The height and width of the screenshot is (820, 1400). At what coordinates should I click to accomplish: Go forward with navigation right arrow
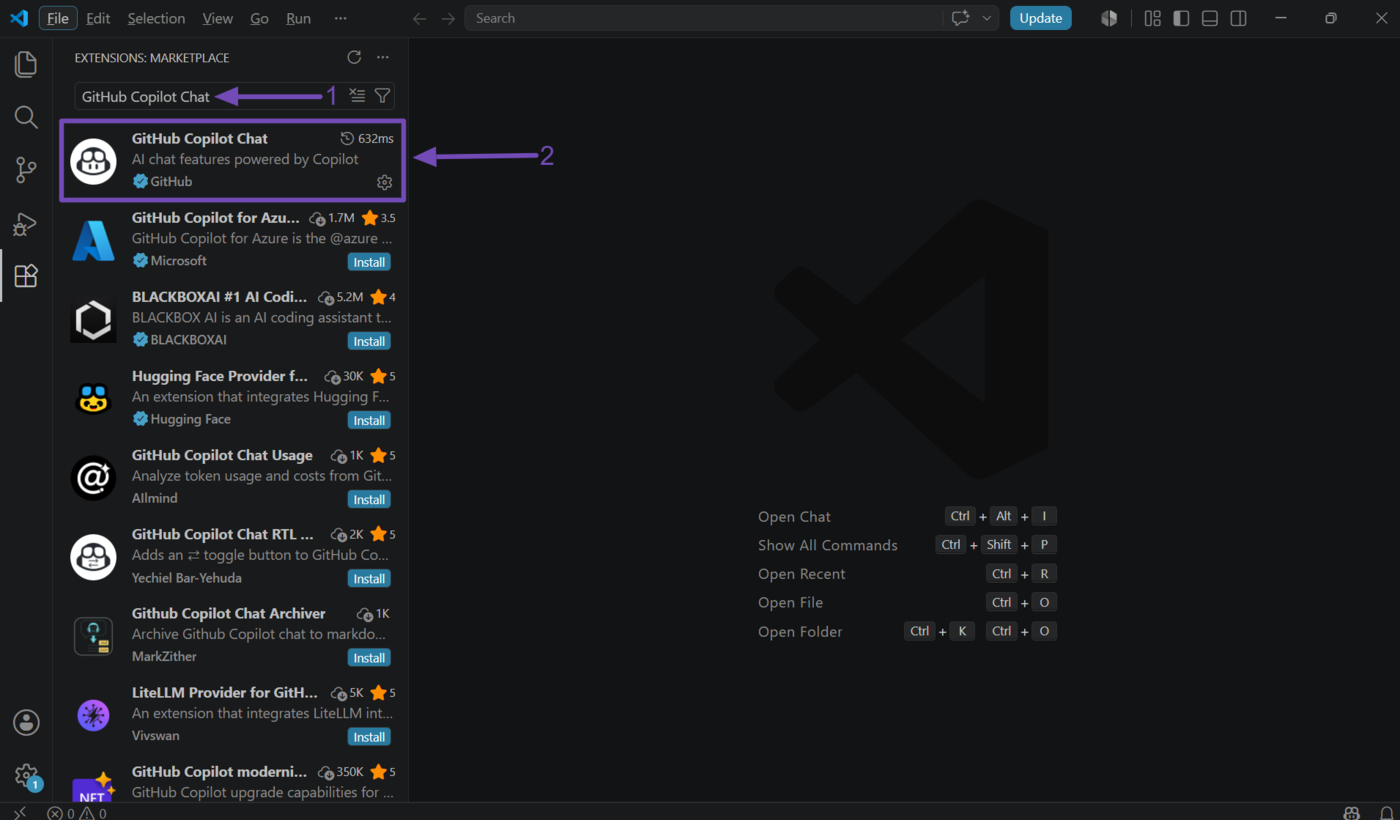[x=448, y=19]
